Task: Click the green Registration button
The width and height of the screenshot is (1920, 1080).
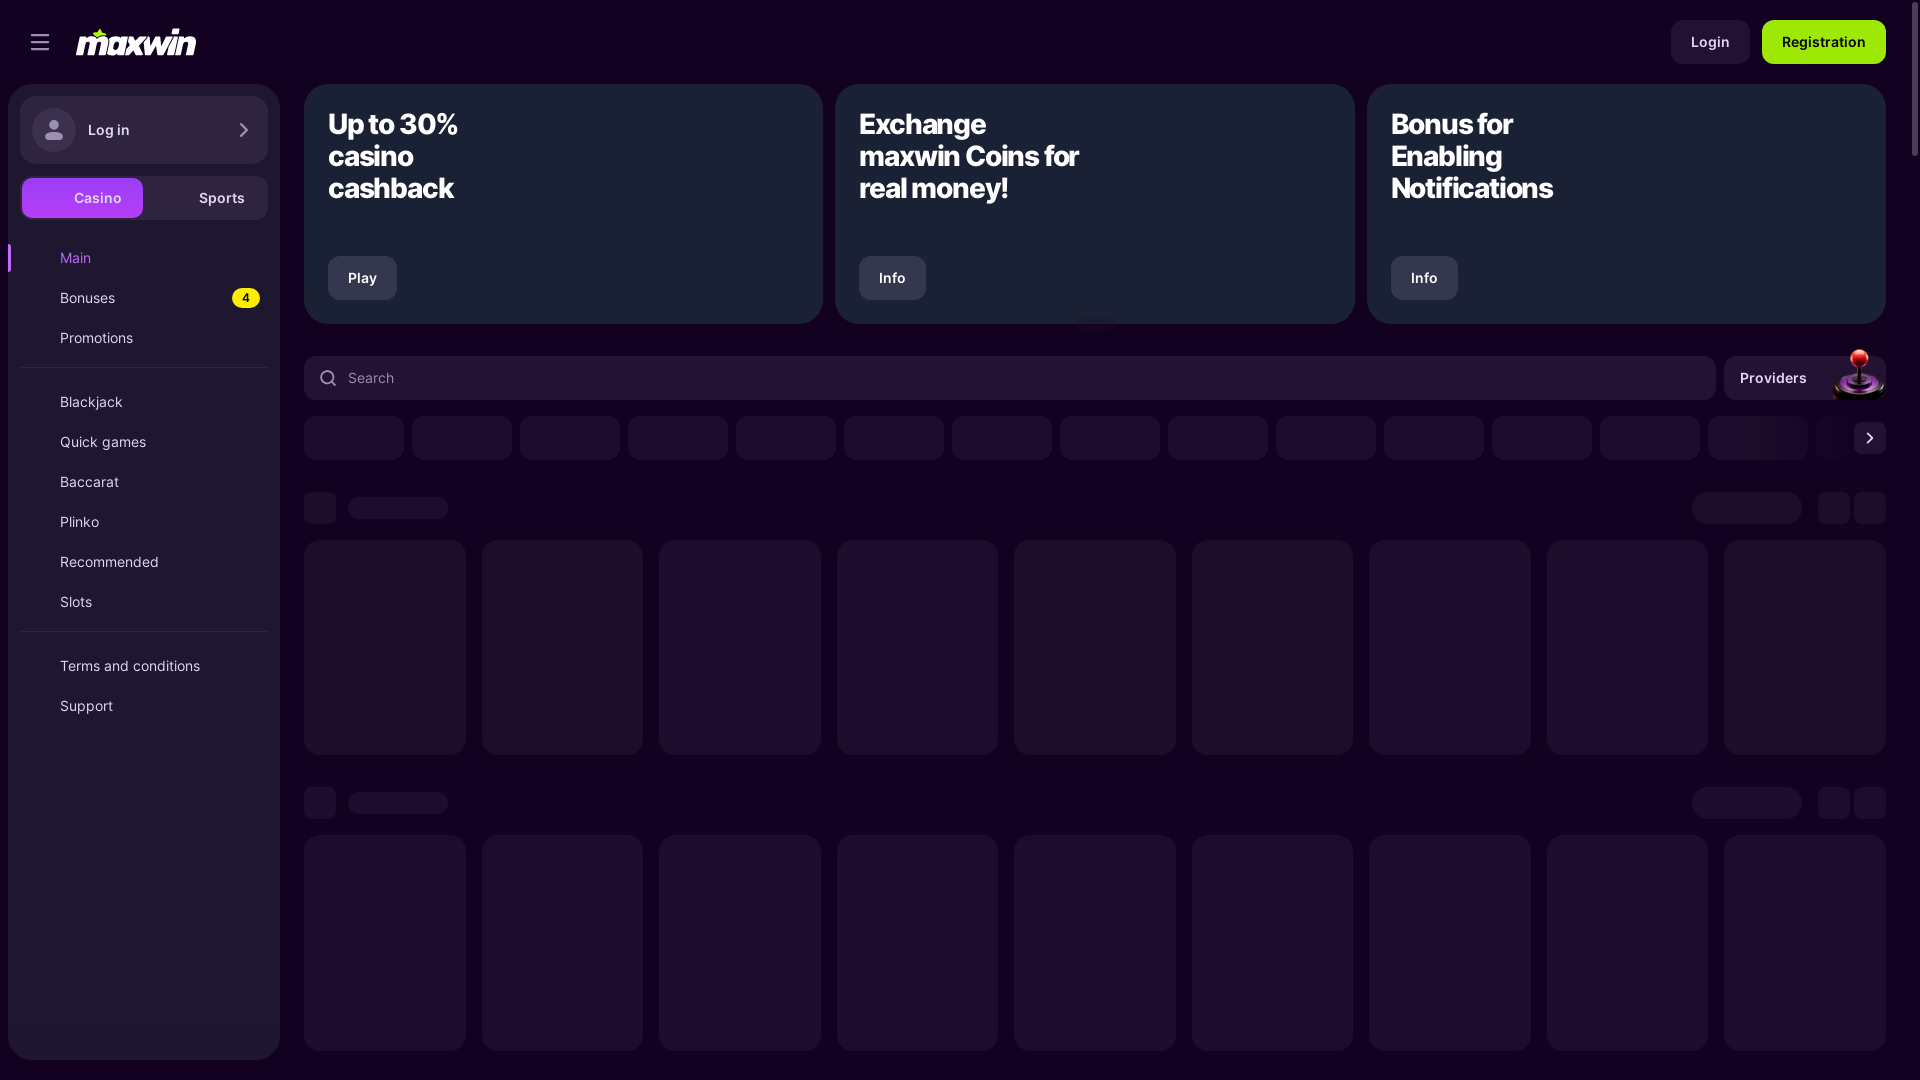Action: pyautogui.click(x=1824, y=42)
